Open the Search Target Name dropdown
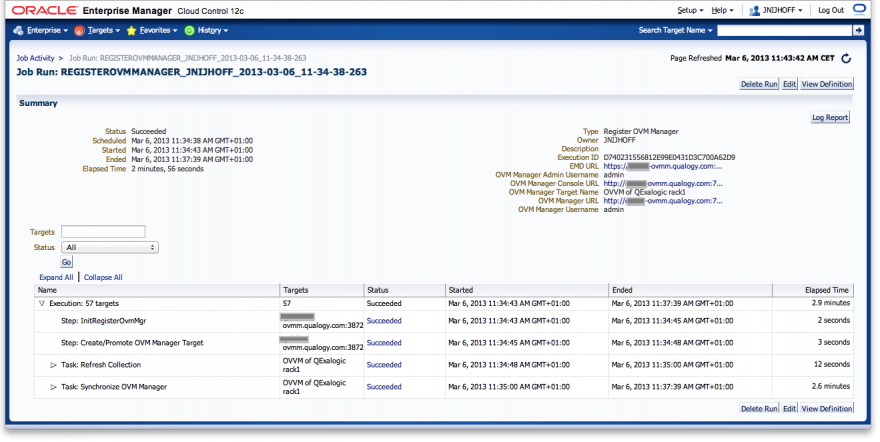 (675, 30)
